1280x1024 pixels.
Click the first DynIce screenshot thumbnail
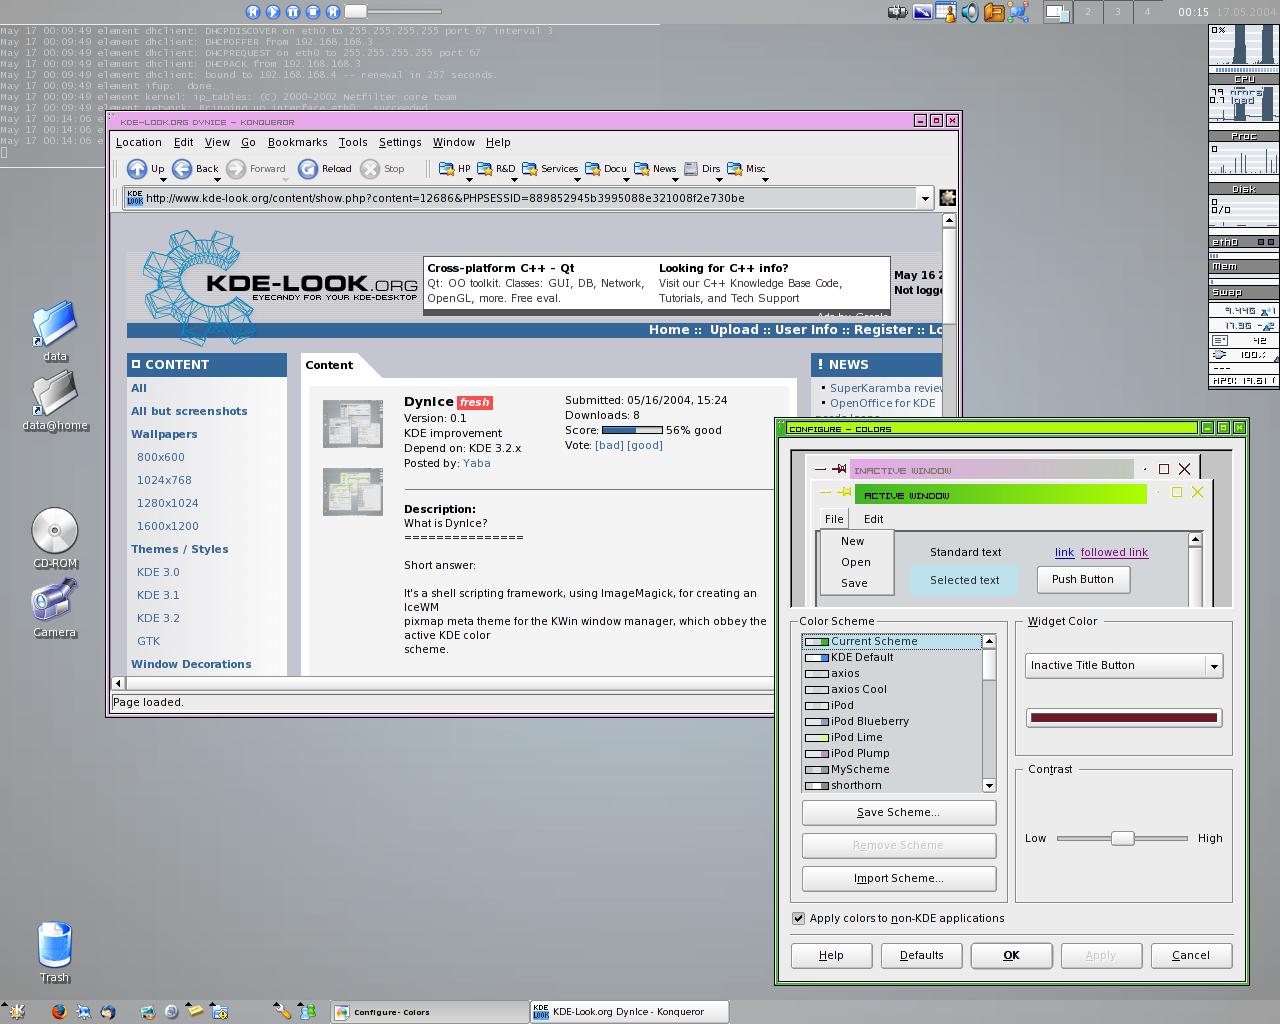click(x=353, y=424)
